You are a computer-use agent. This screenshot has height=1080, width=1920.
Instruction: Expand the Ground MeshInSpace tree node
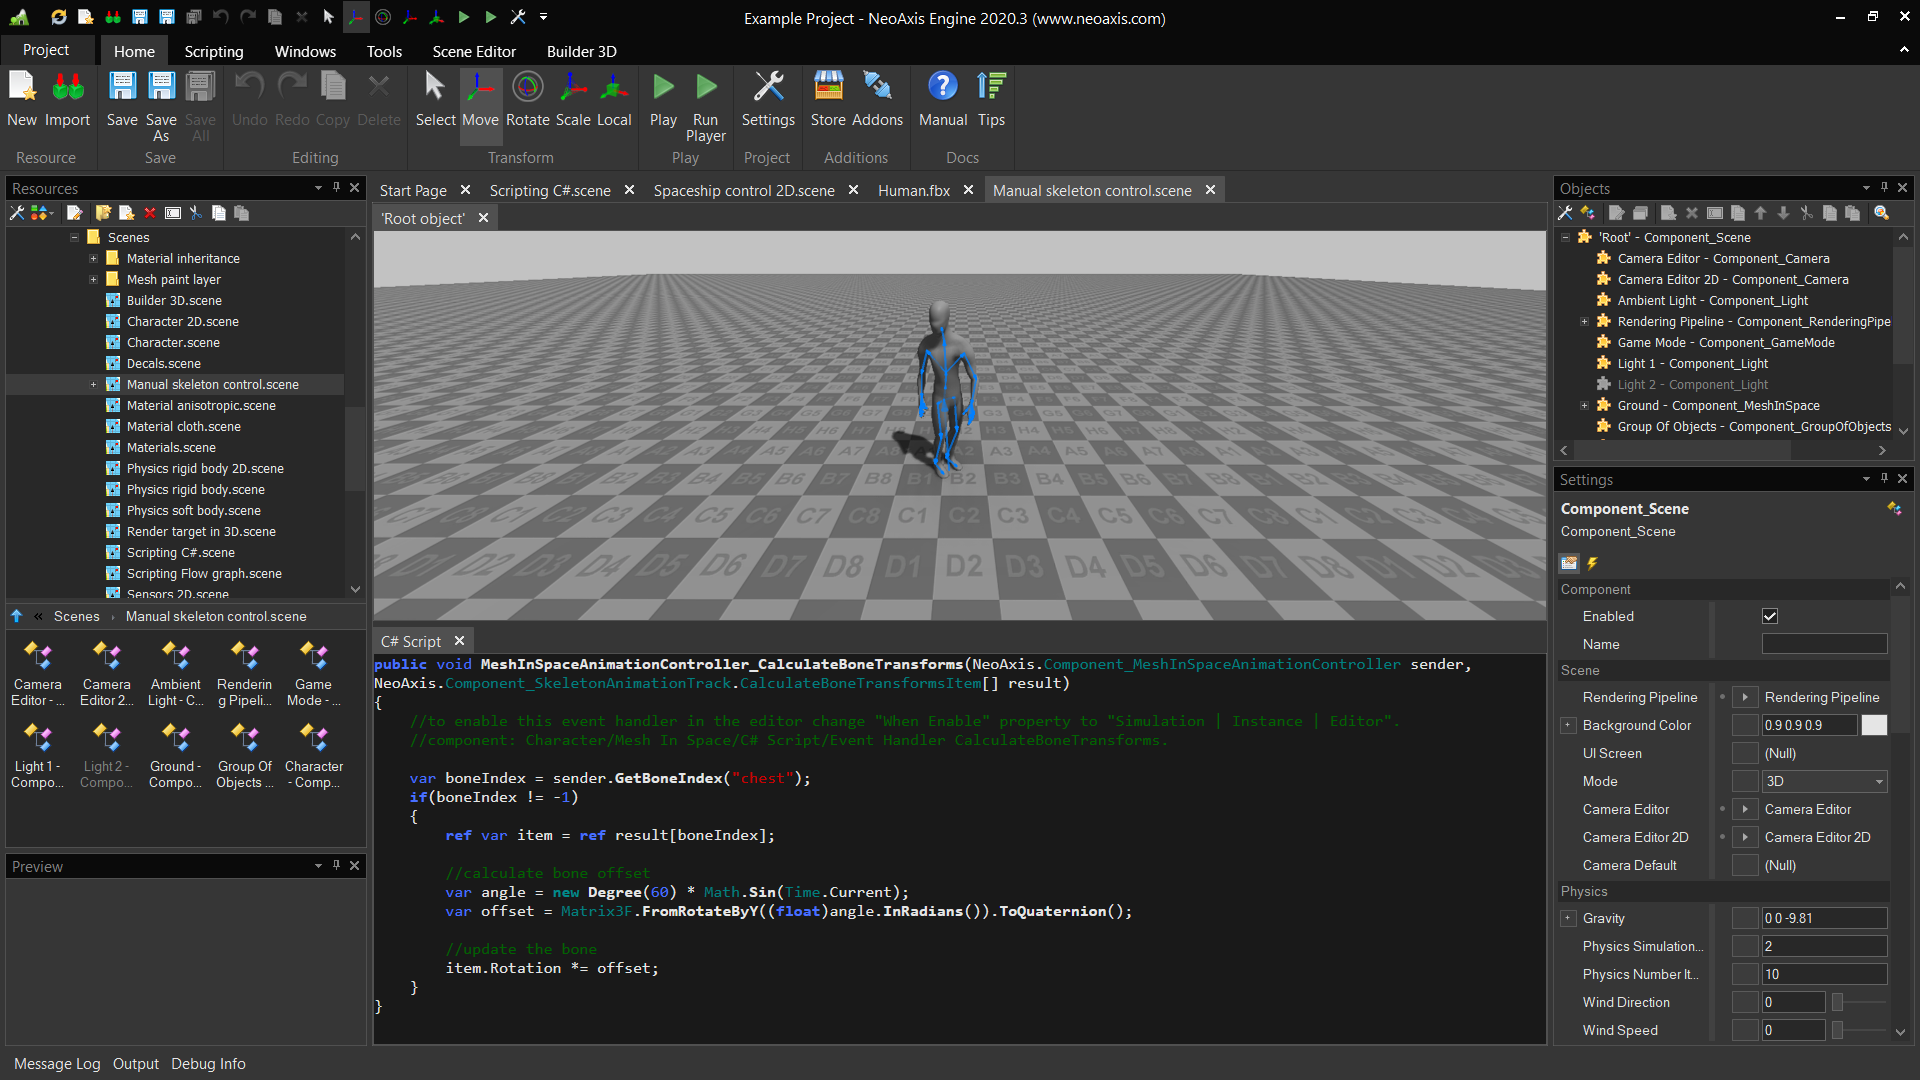click(1584, 405)
